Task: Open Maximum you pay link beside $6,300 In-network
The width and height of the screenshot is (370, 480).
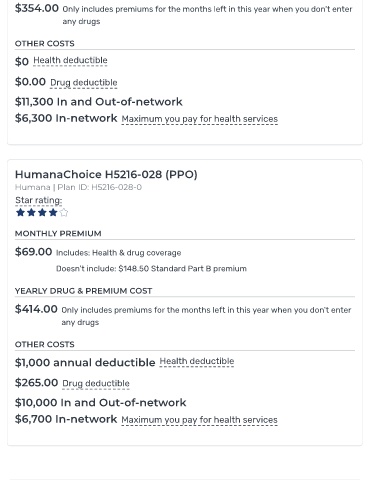Action: [x=200, y=119]
